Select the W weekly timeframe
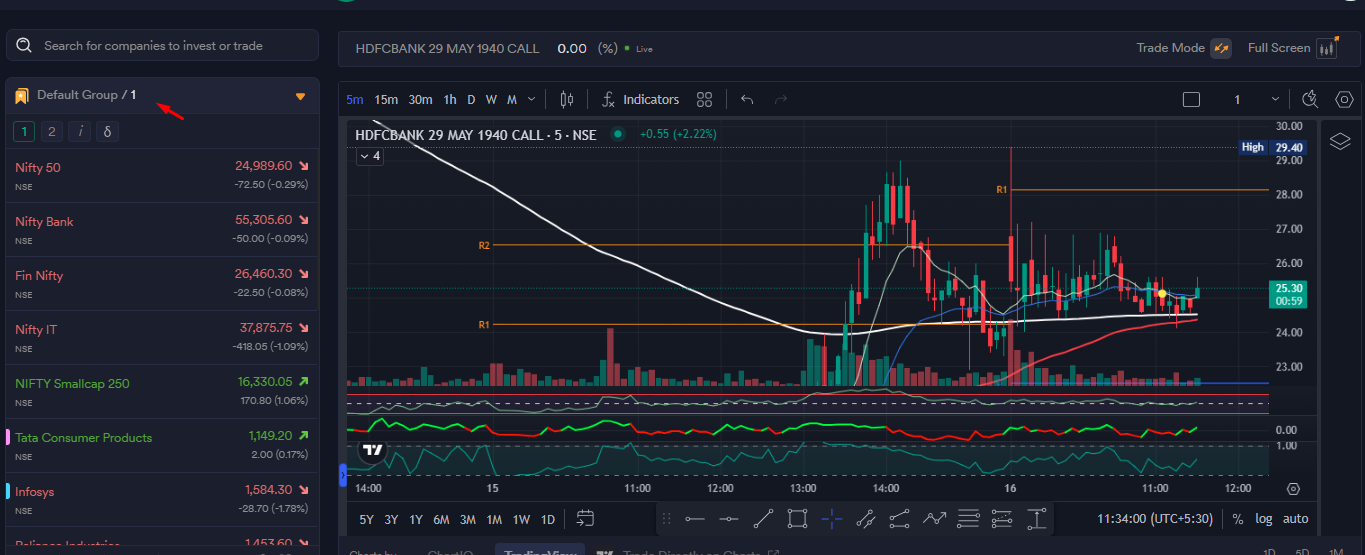Viewport: 1365px width, 555px height. tap(491, 99)
